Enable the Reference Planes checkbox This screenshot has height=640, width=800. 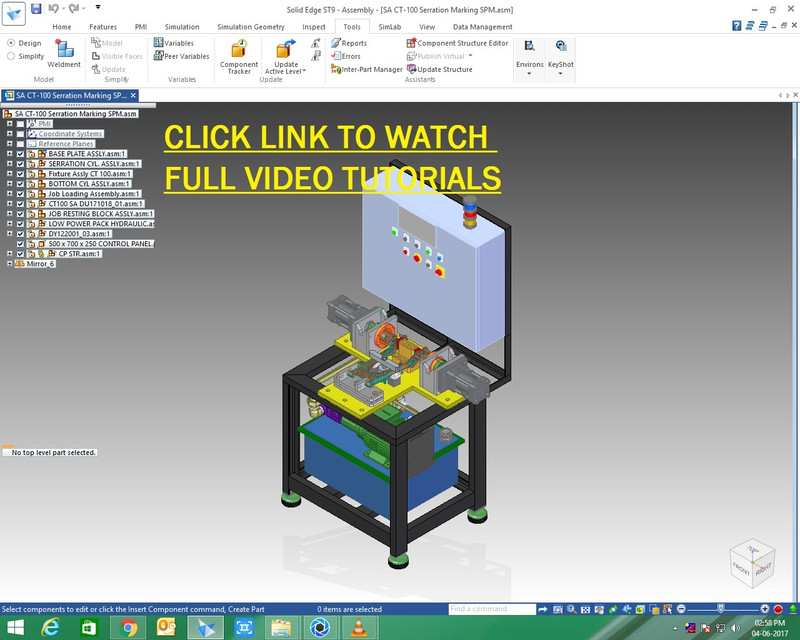[x=20, y=144]
